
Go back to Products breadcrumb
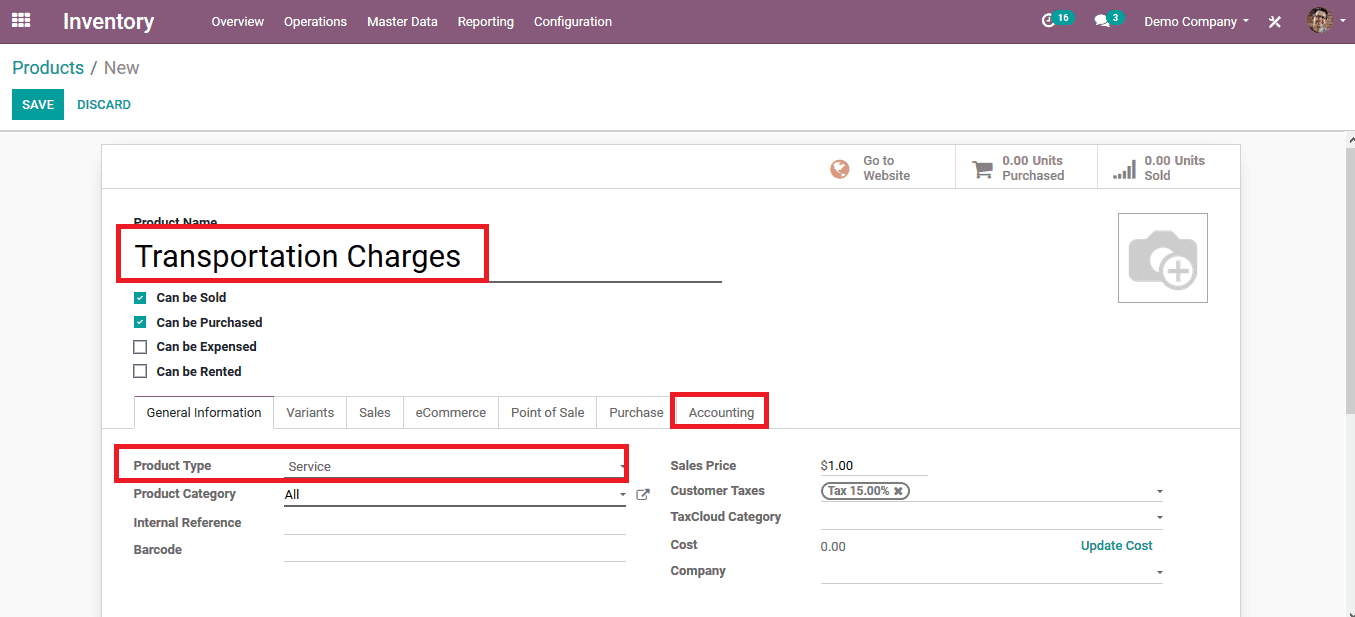tap(48, 68)
